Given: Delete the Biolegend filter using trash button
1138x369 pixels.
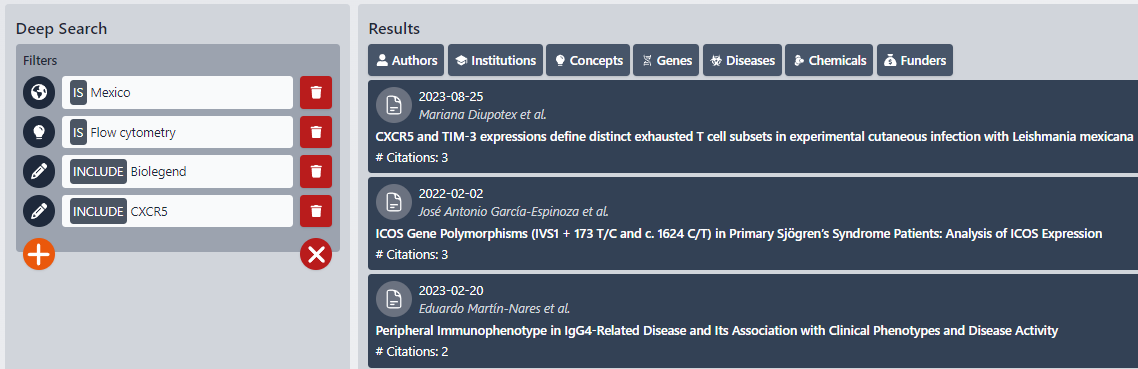Looking at the screenshot, I should coord(316,171).
